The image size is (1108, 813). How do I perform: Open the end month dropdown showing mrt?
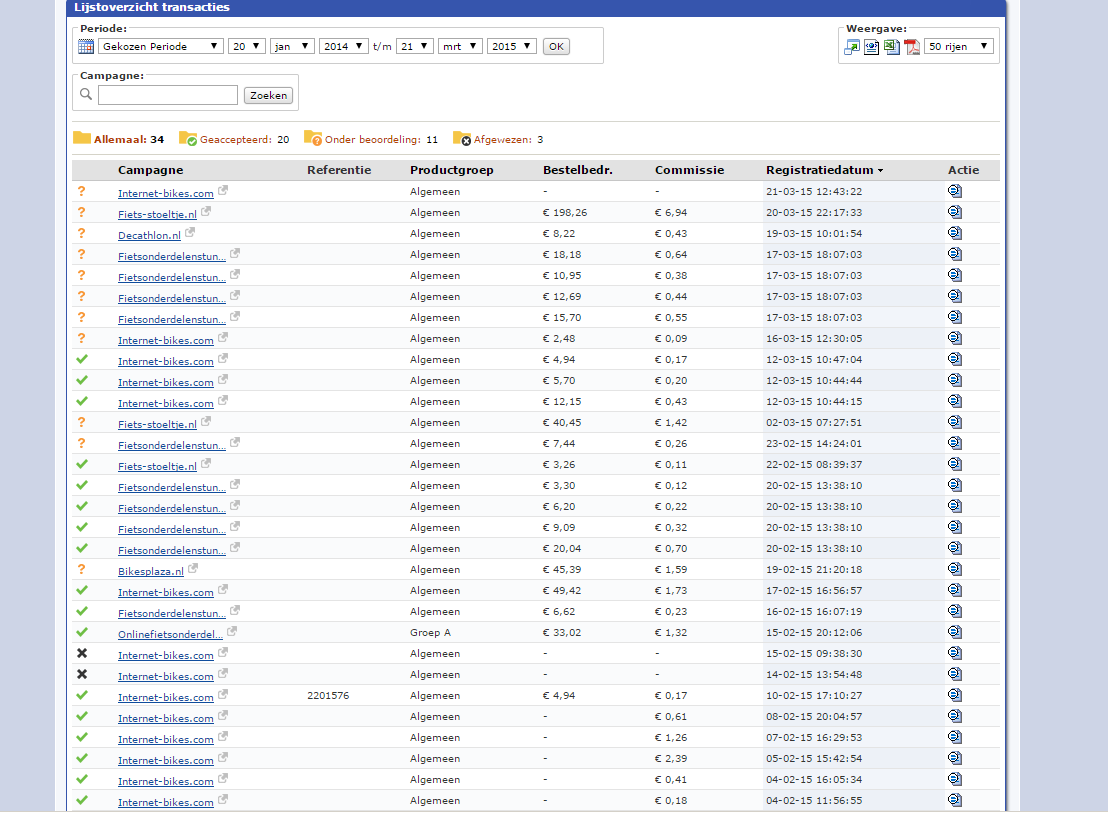460,47
